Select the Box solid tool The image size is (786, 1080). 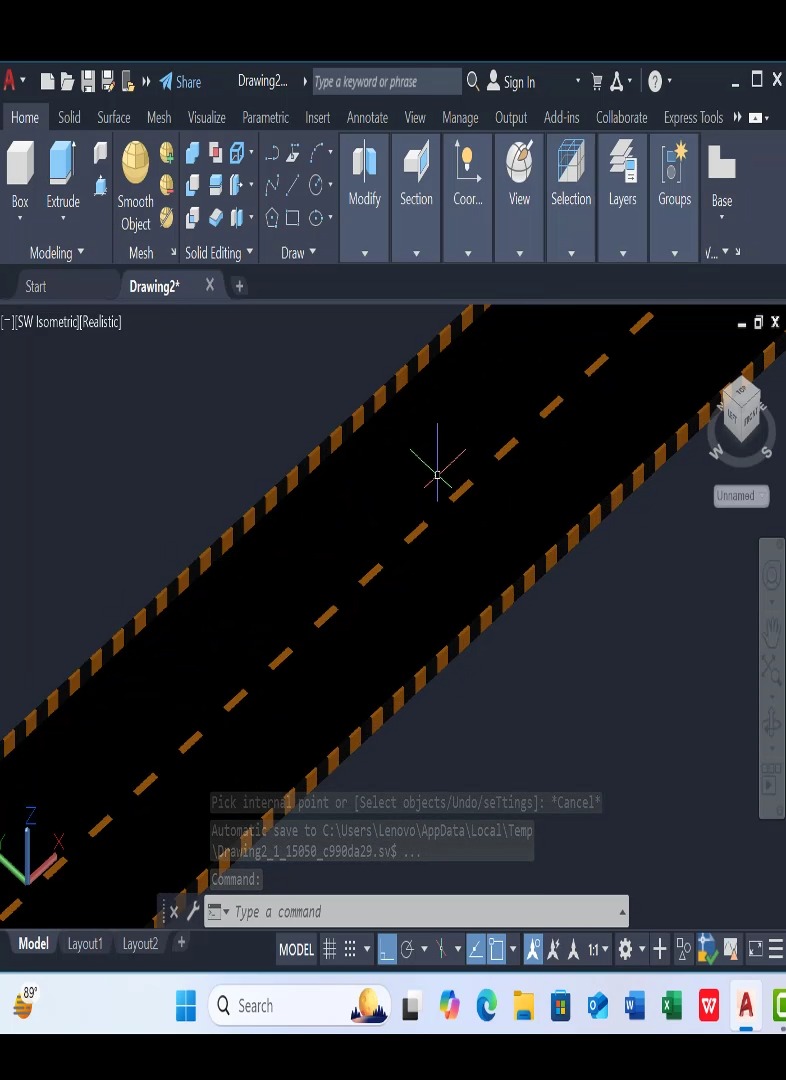(20, 164)
